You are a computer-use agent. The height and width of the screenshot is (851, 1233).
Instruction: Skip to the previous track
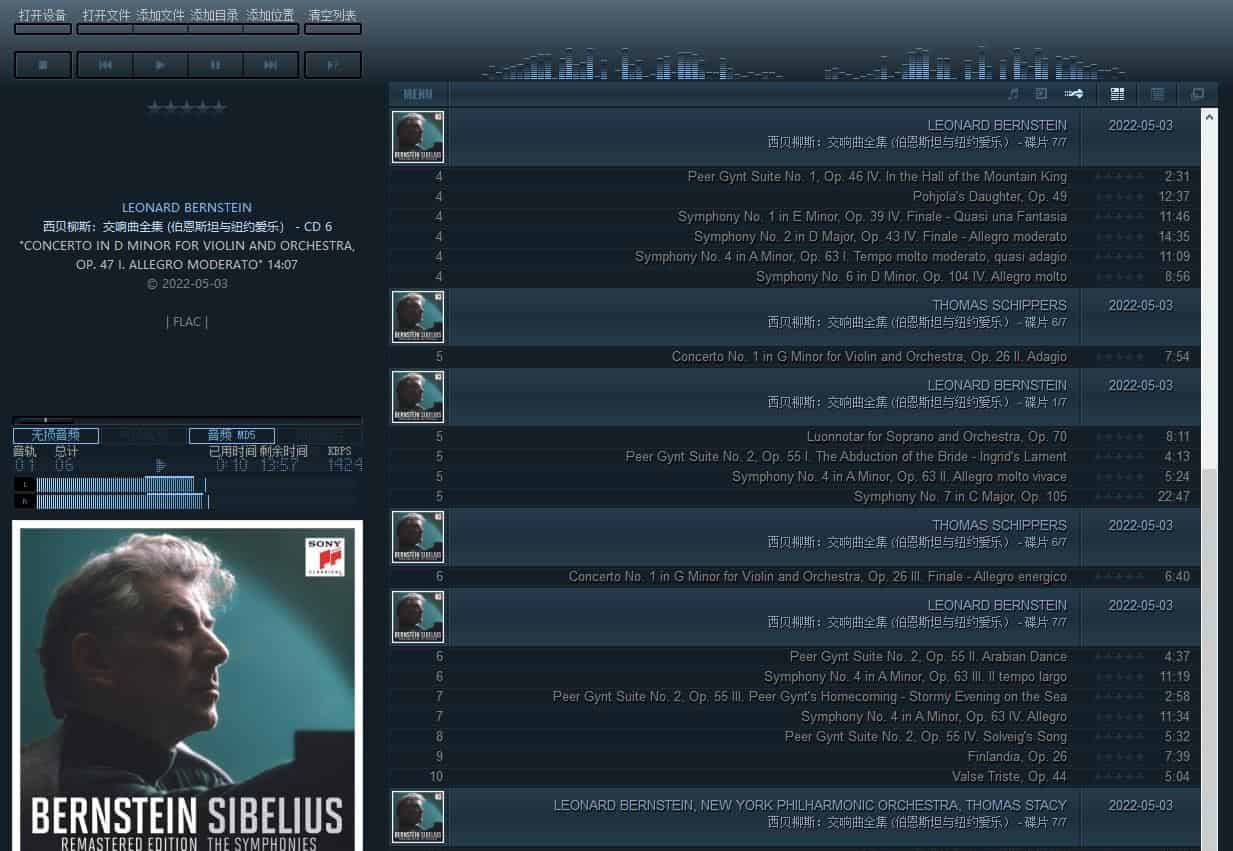click(105, 65)
